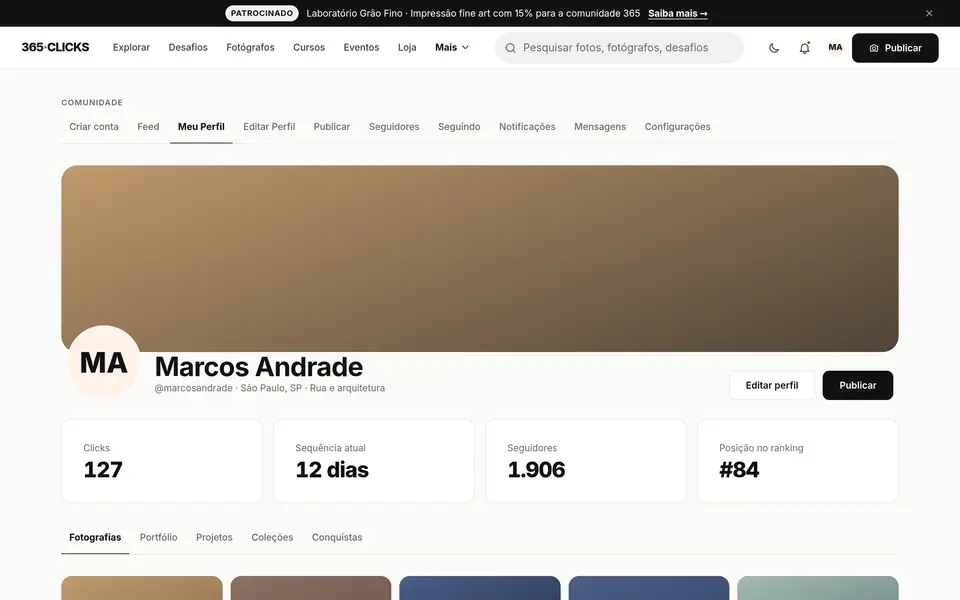Expand the Mais dropdown menu
This screenshot has width=960, height=600.
click(x=452, y=47)
